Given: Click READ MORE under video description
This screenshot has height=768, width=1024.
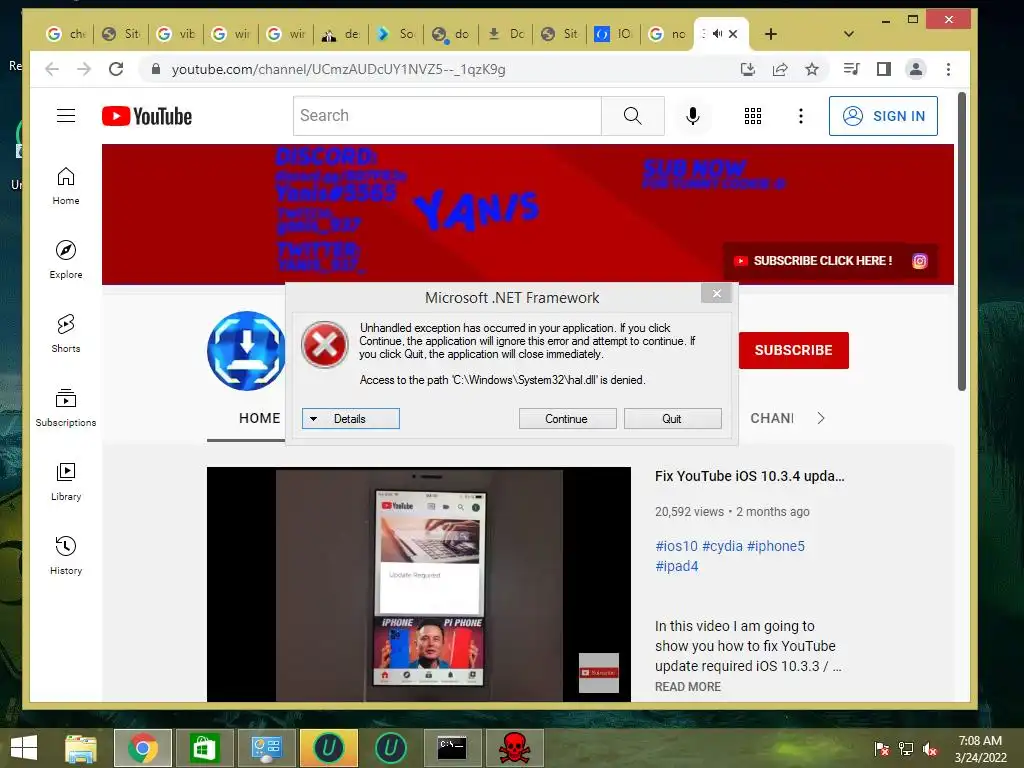Looking at the screenshot, I should (688, 686).
